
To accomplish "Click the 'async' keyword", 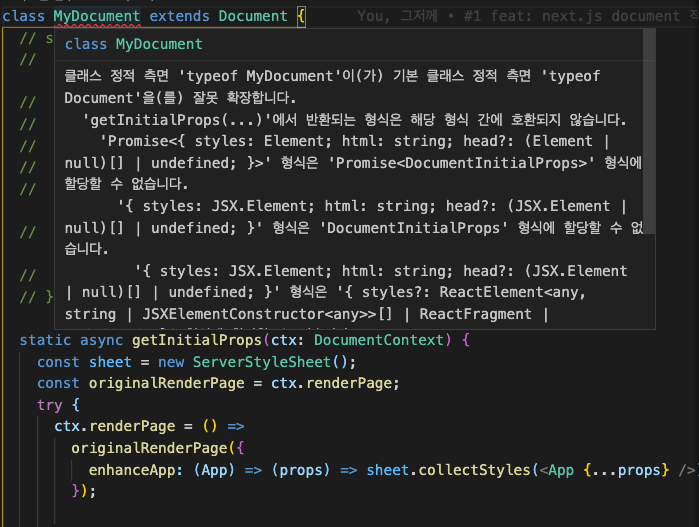I will coord(101,340).
